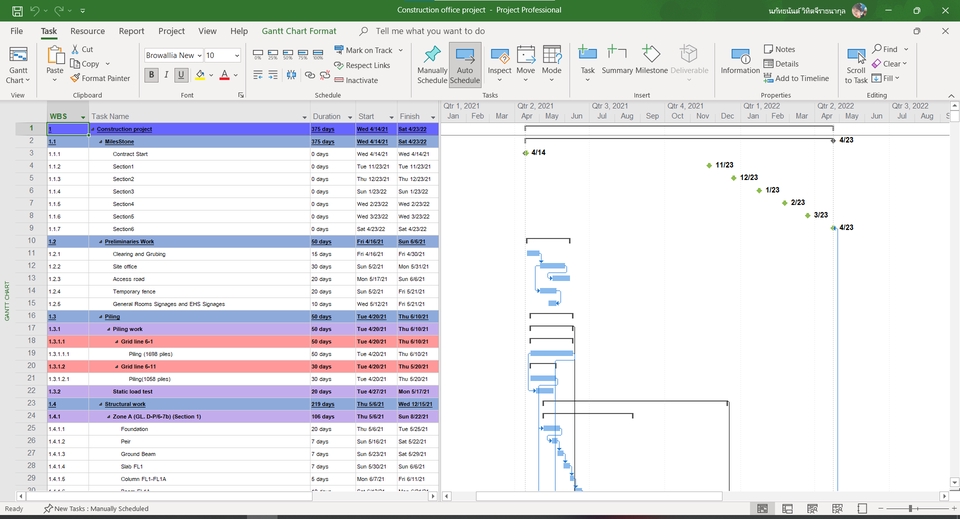Open task Information dialog
Screen dimensions: 960x519
click(740, 61)
